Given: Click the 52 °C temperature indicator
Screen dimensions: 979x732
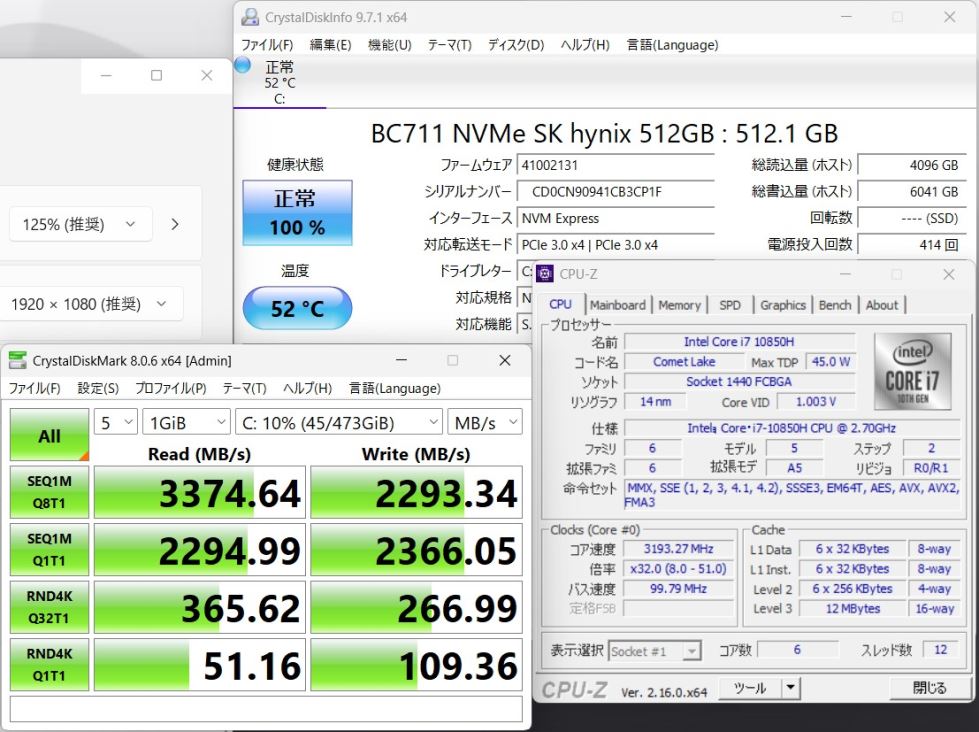Looking at the screenshot, I should [297, 309].
